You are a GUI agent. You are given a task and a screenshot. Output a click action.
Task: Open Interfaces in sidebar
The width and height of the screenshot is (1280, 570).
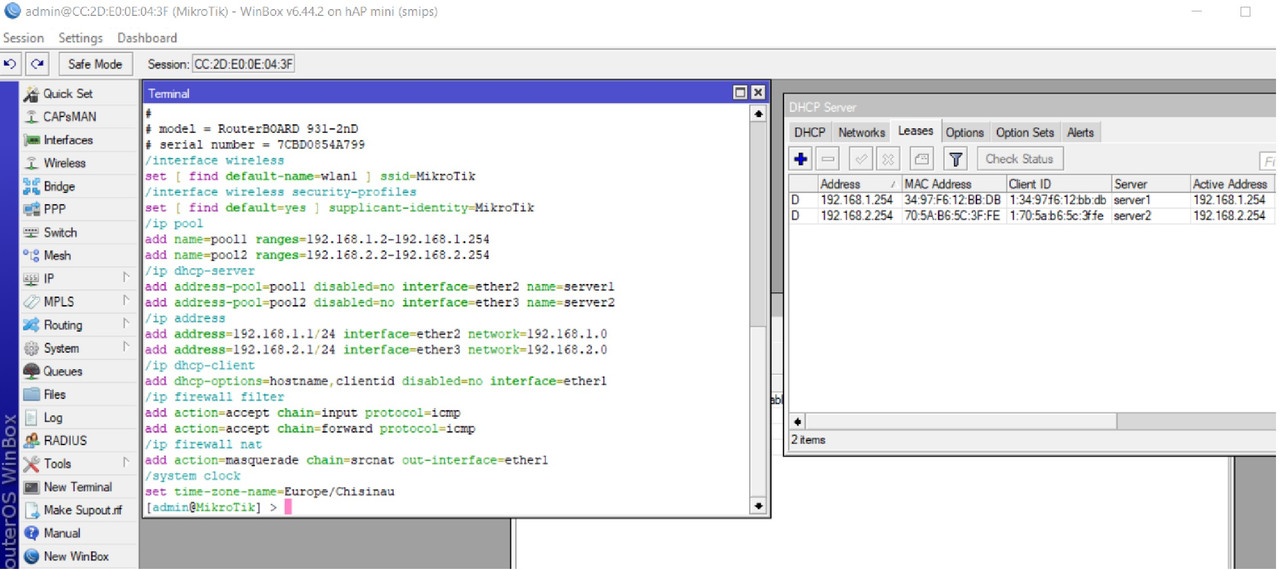pos(68,140)
